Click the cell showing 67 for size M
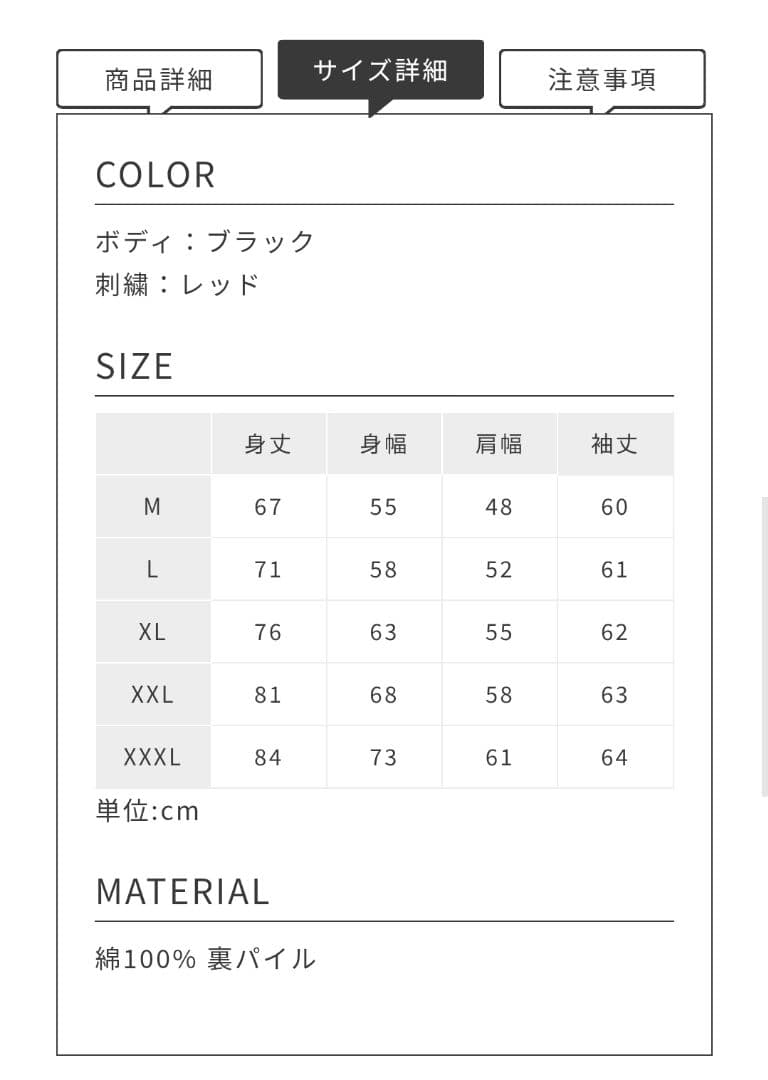The width and height of the screenshot is (768, 1080). 268,506
